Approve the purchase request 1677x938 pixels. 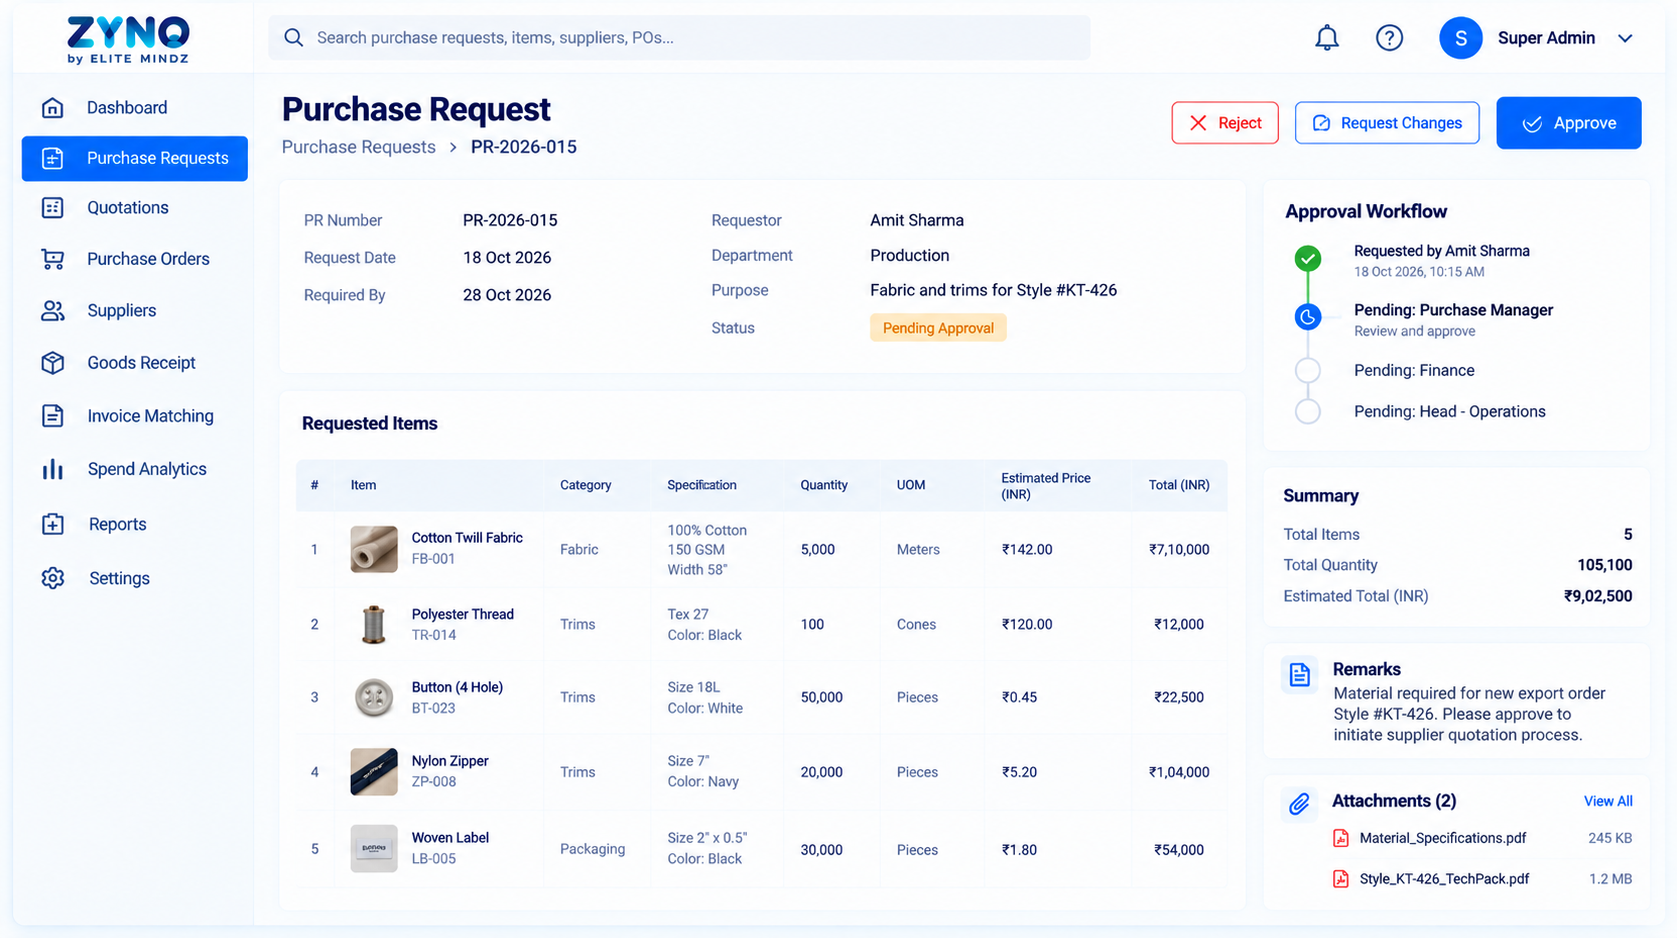tap(1568, 123)
